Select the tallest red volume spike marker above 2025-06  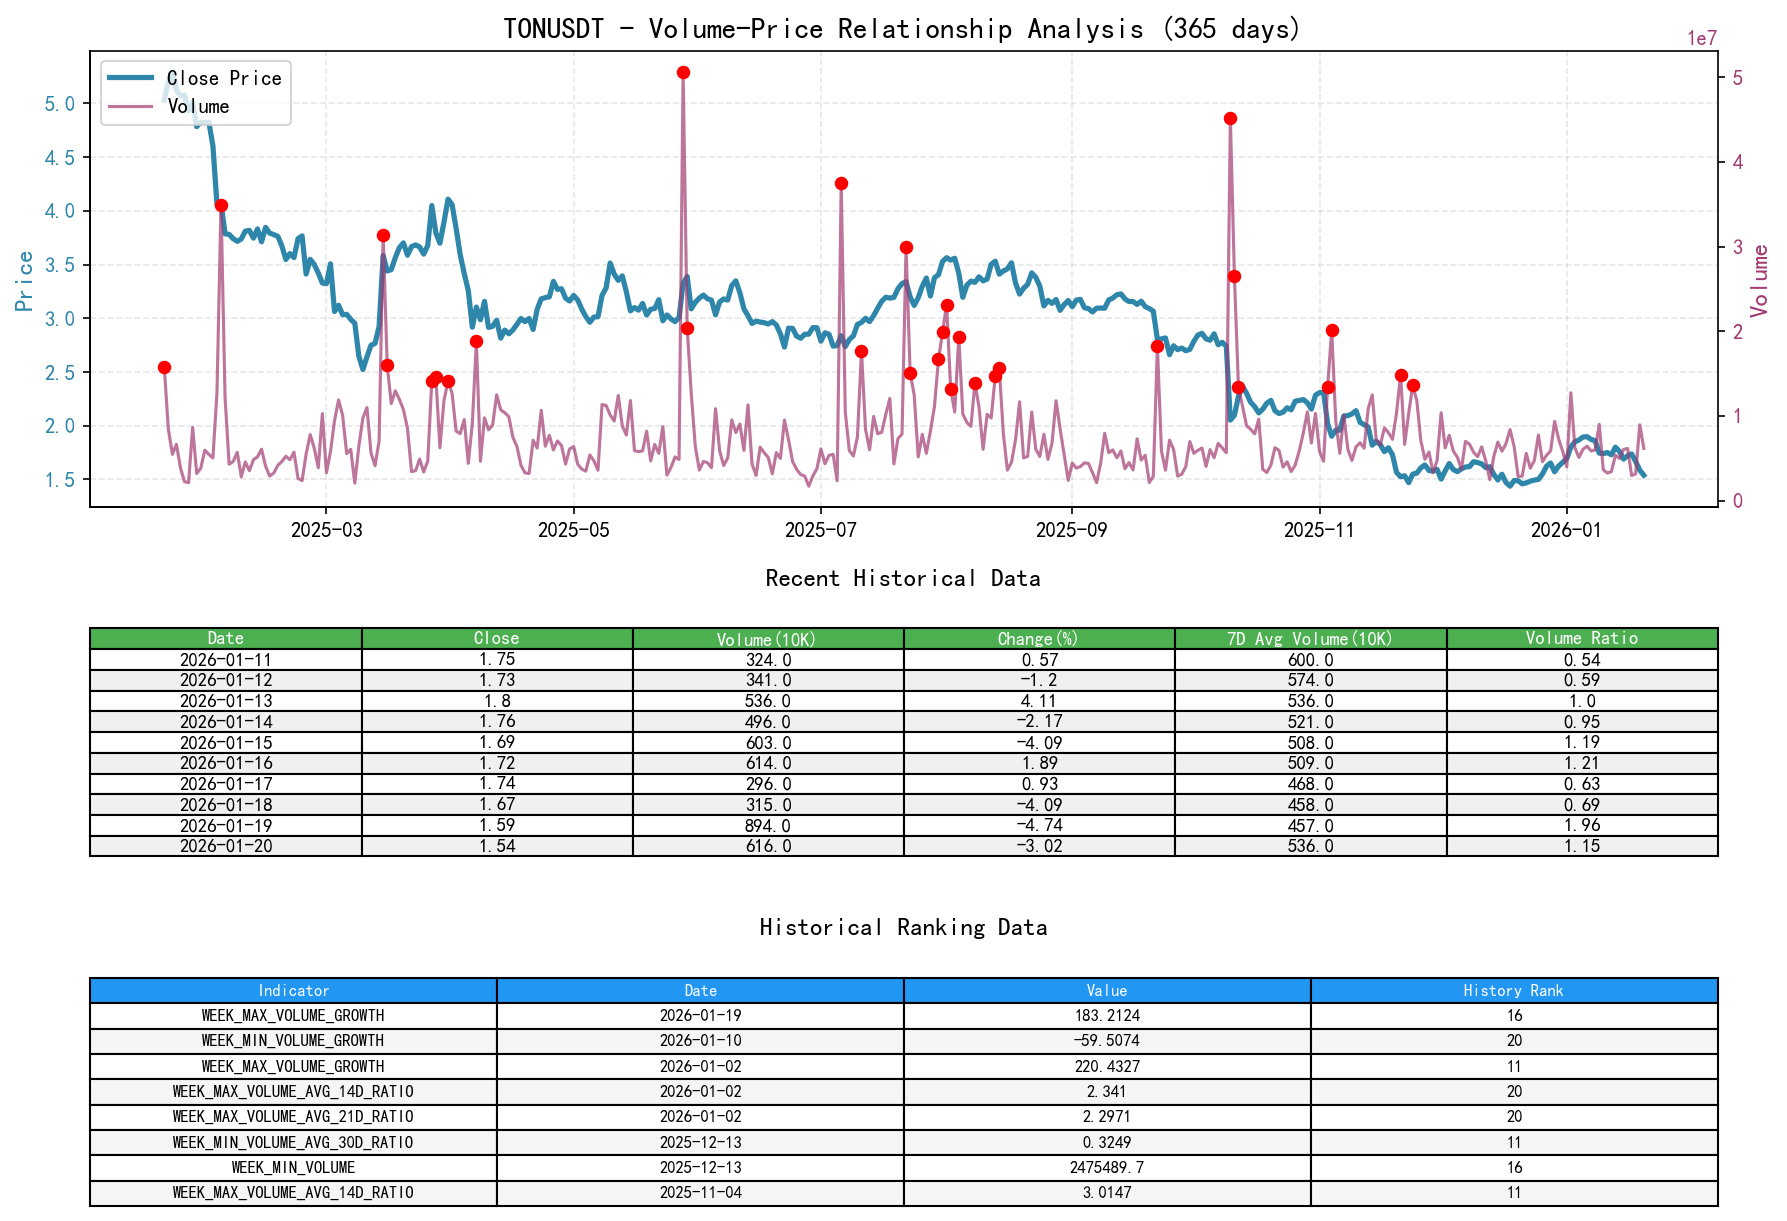pyautogui.click(x=683, y=71)
